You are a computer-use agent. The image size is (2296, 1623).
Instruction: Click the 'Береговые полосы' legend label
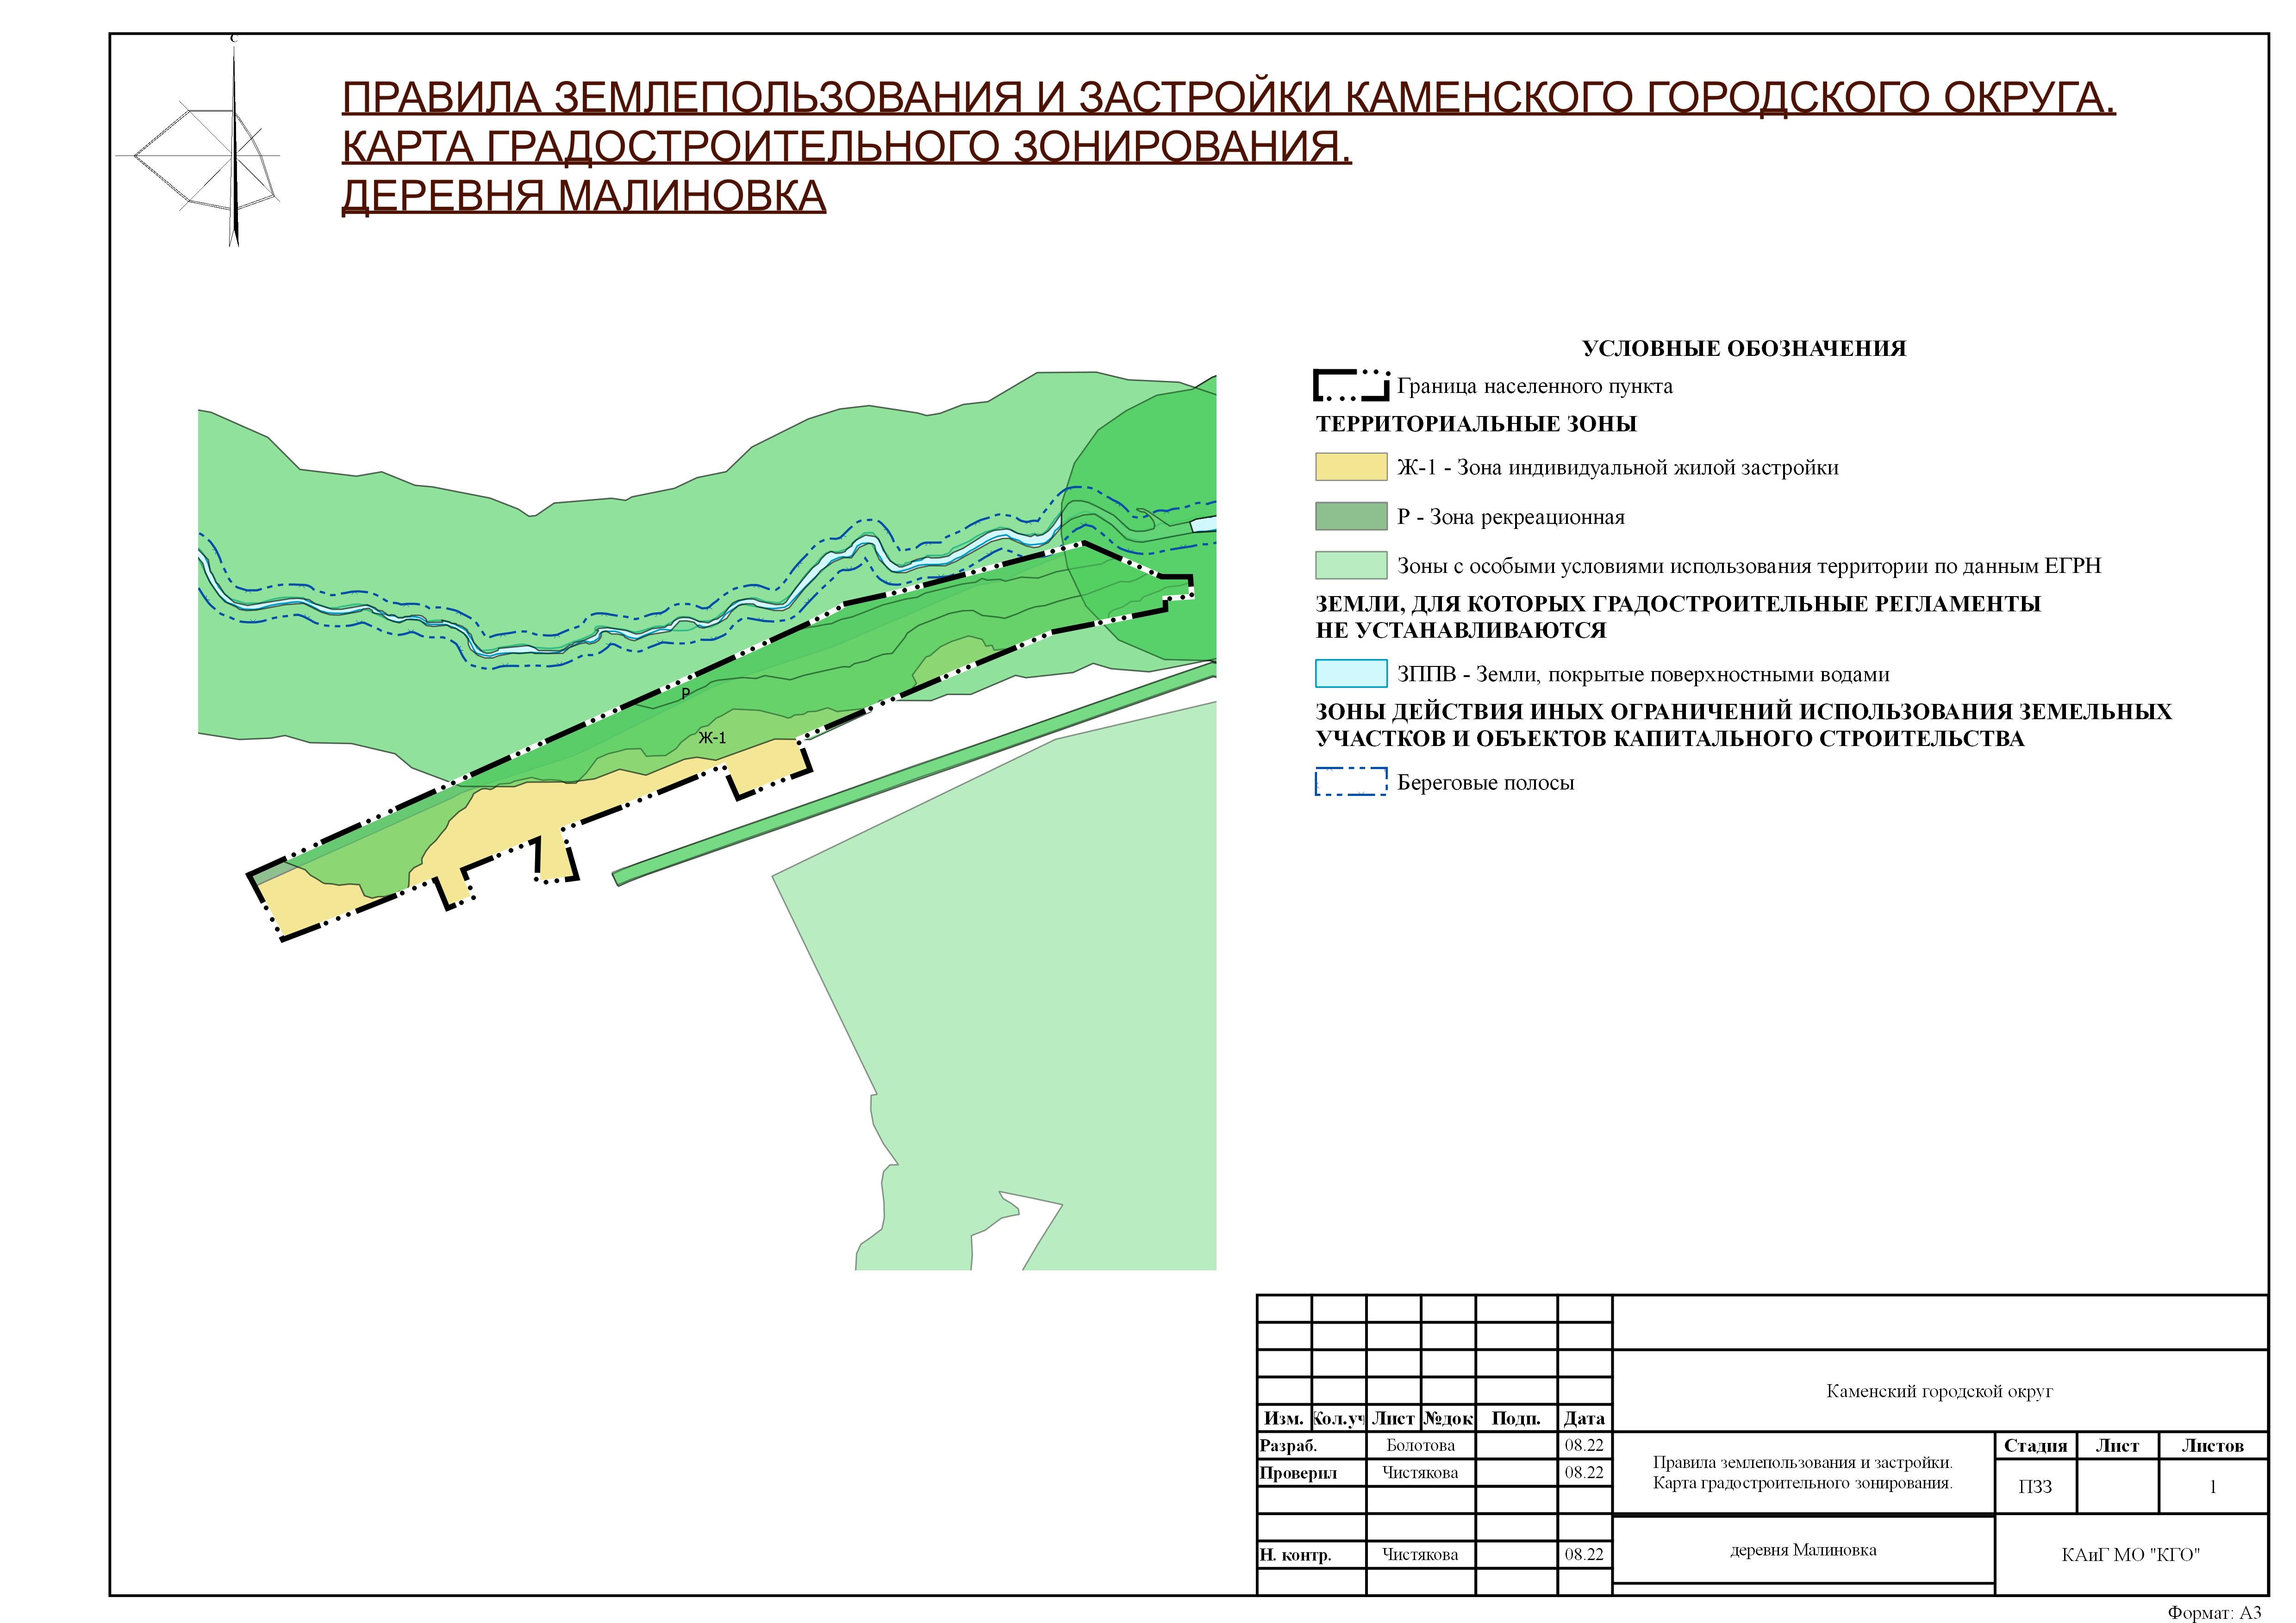1486,783
